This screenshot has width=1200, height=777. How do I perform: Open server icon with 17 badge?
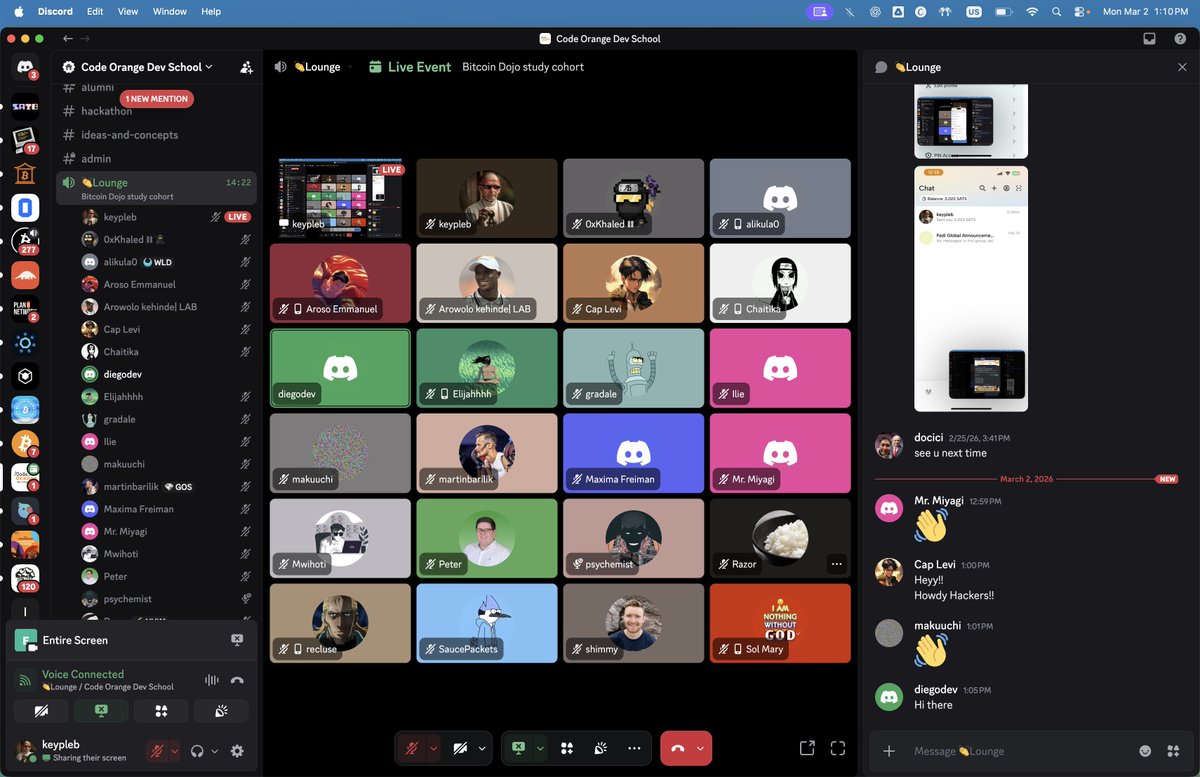(25, 139)
